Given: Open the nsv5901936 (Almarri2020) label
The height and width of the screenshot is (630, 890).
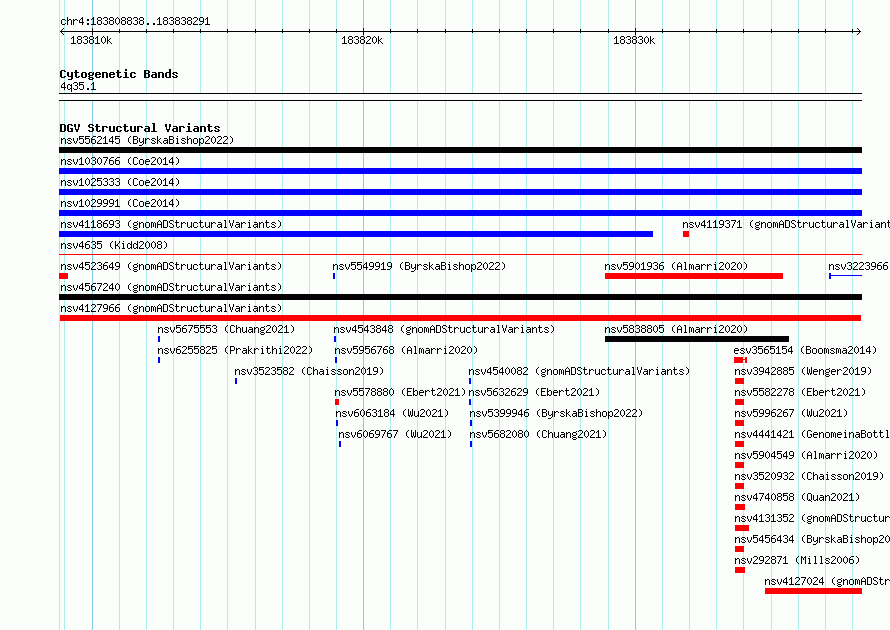Looking at the screenshot, I should [676, 266].
